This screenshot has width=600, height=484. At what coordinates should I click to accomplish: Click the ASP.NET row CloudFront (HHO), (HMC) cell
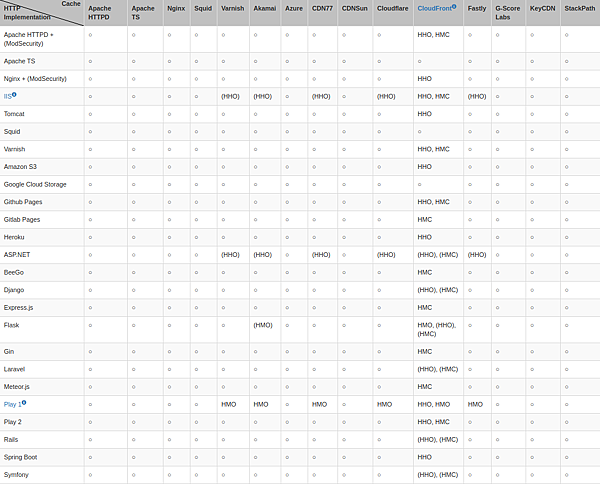click(x=438, y=255)
